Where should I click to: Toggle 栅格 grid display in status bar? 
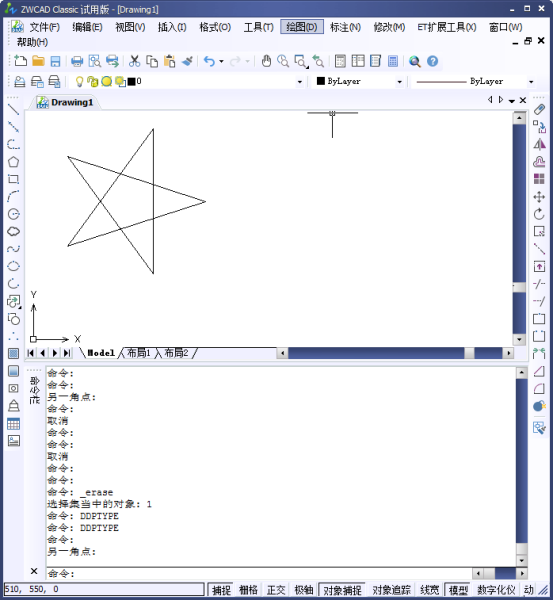(x=248, y=590)
